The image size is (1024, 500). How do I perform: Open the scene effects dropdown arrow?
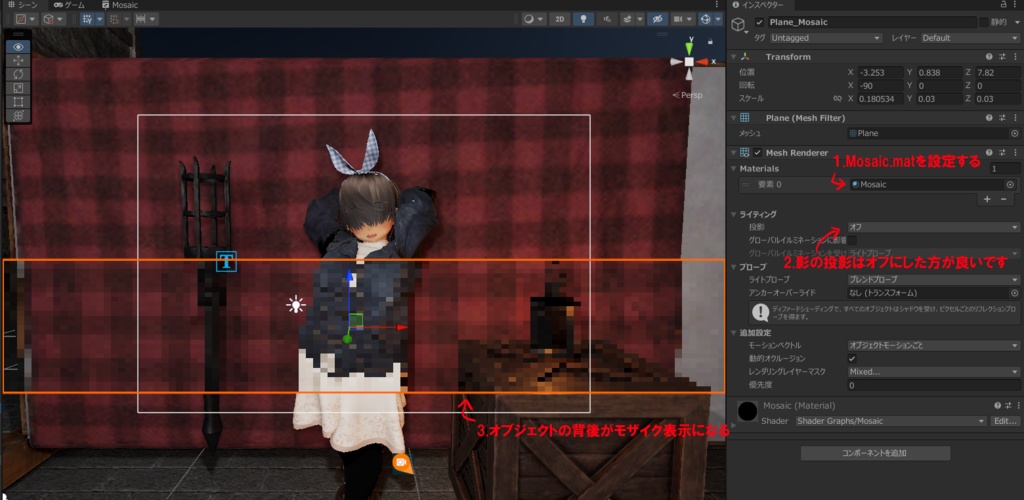[x=640, y=19]
